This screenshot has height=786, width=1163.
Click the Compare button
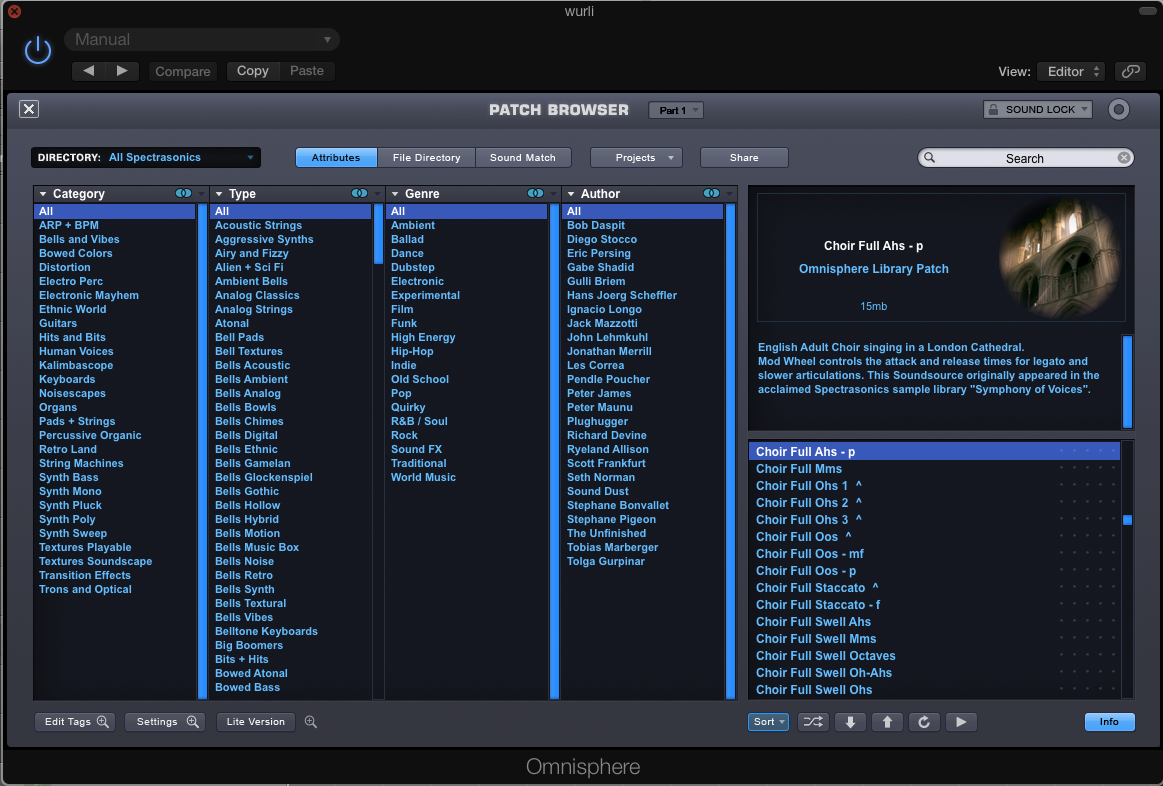182,71
